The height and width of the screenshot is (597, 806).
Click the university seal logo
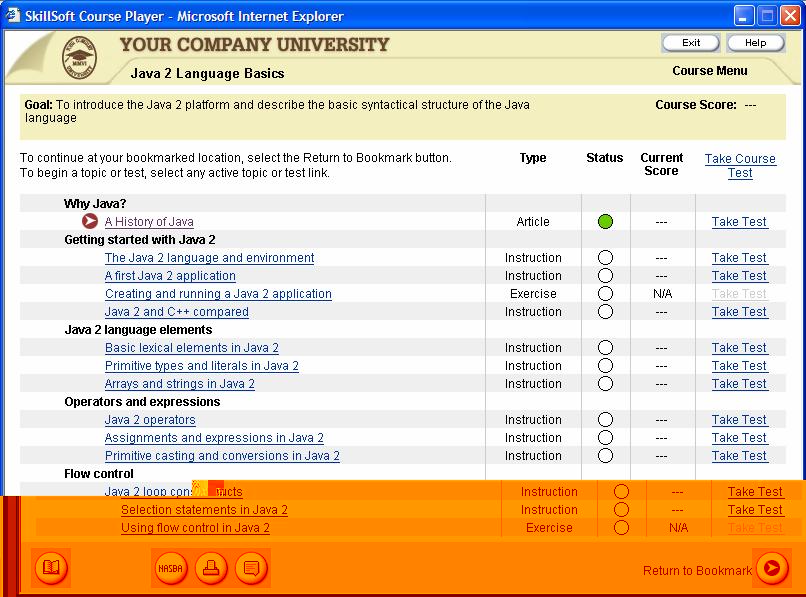click(x=79, y=57)
